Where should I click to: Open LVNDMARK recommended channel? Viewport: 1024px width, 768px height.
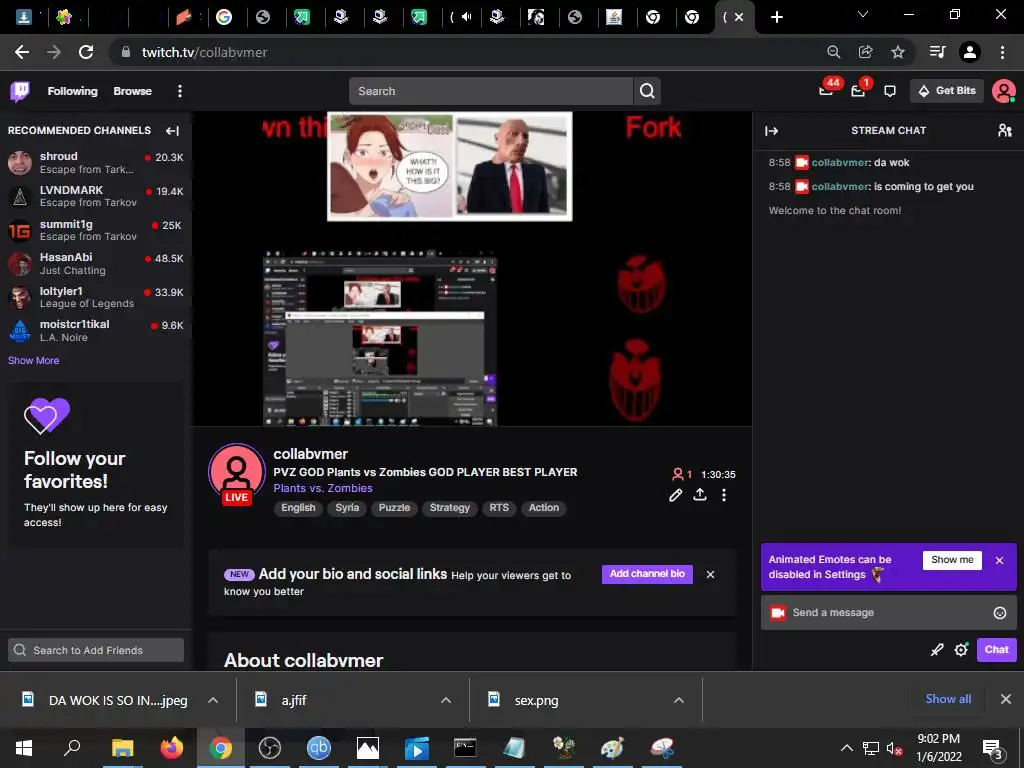(95, 196)
